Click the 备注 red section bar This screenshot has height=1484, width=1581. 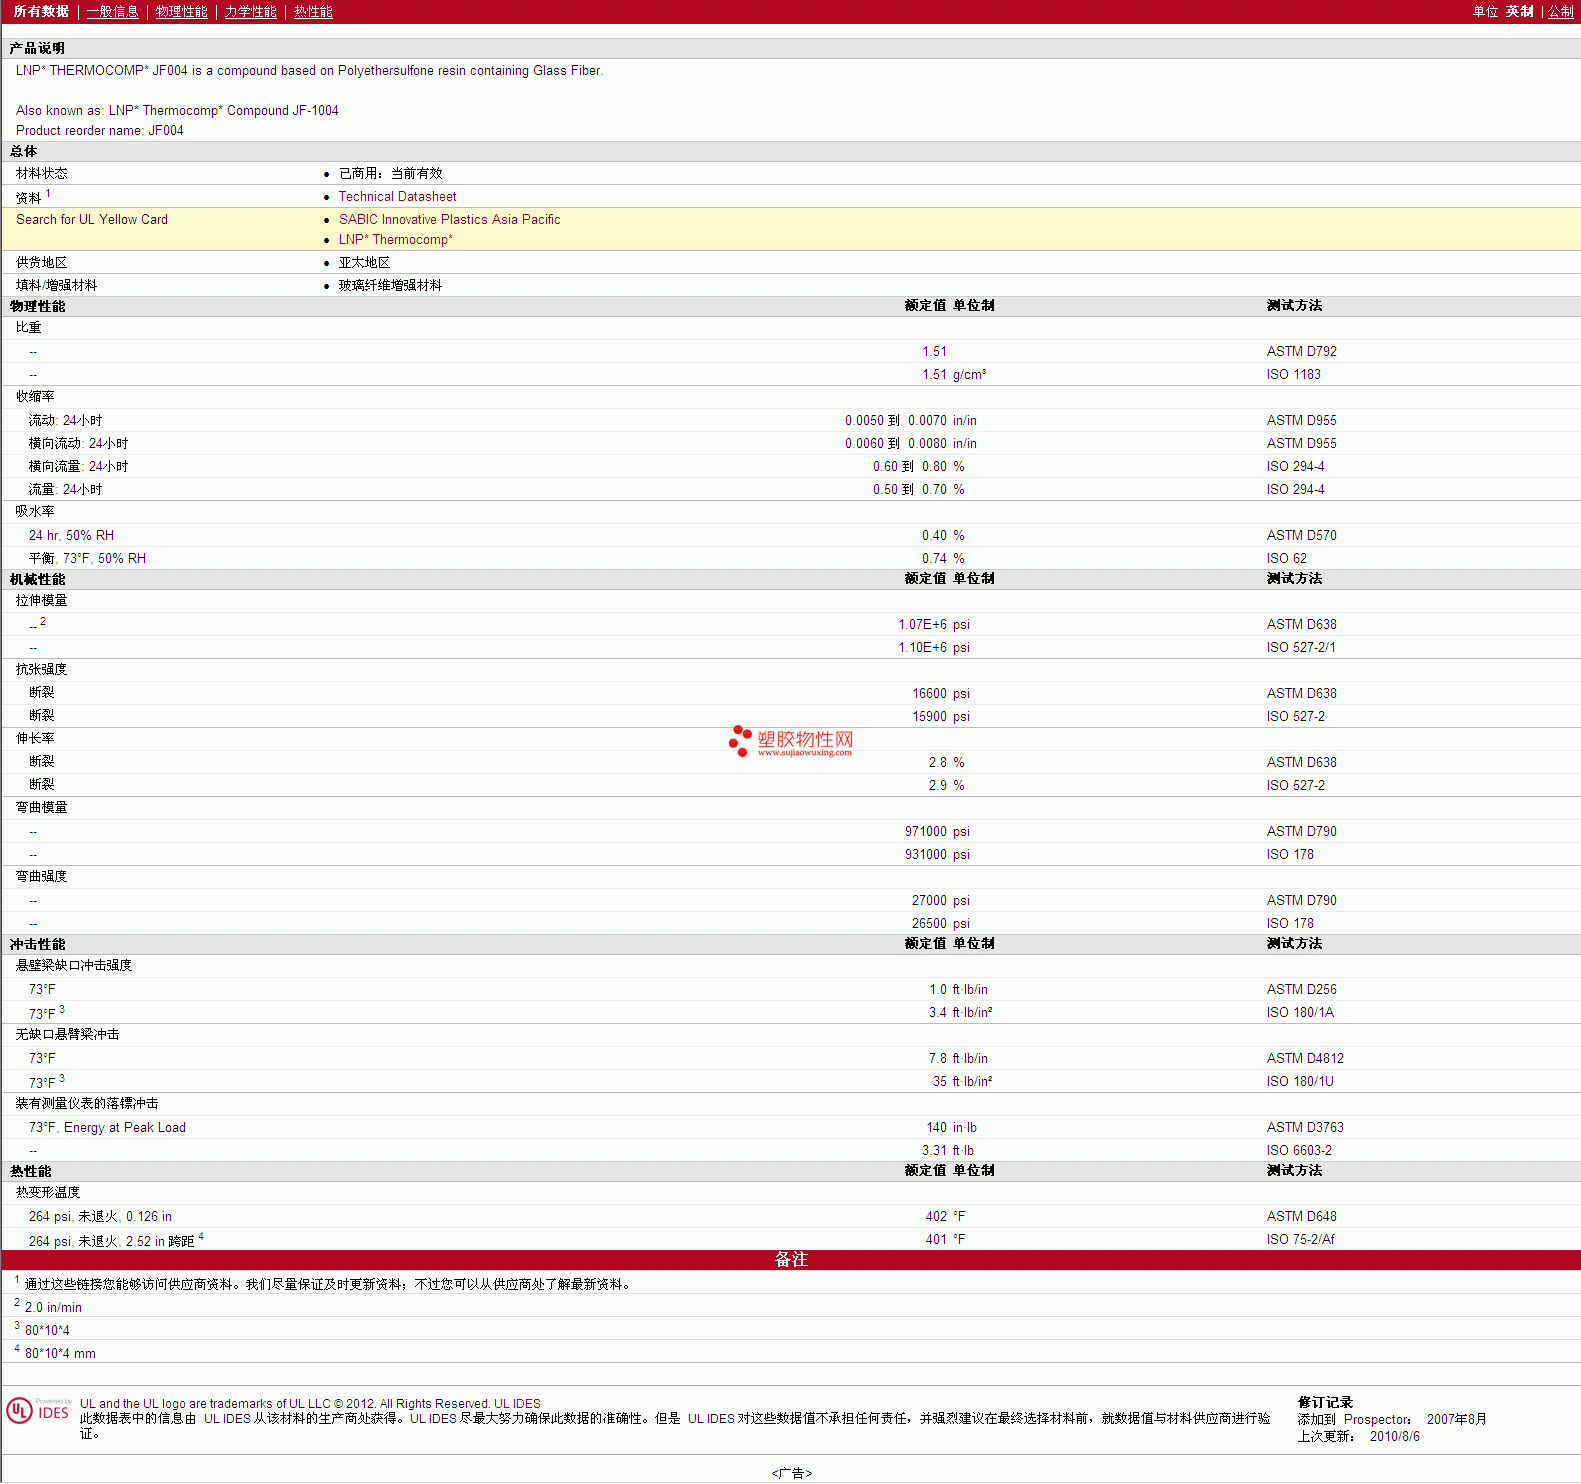pos(790,1260)
